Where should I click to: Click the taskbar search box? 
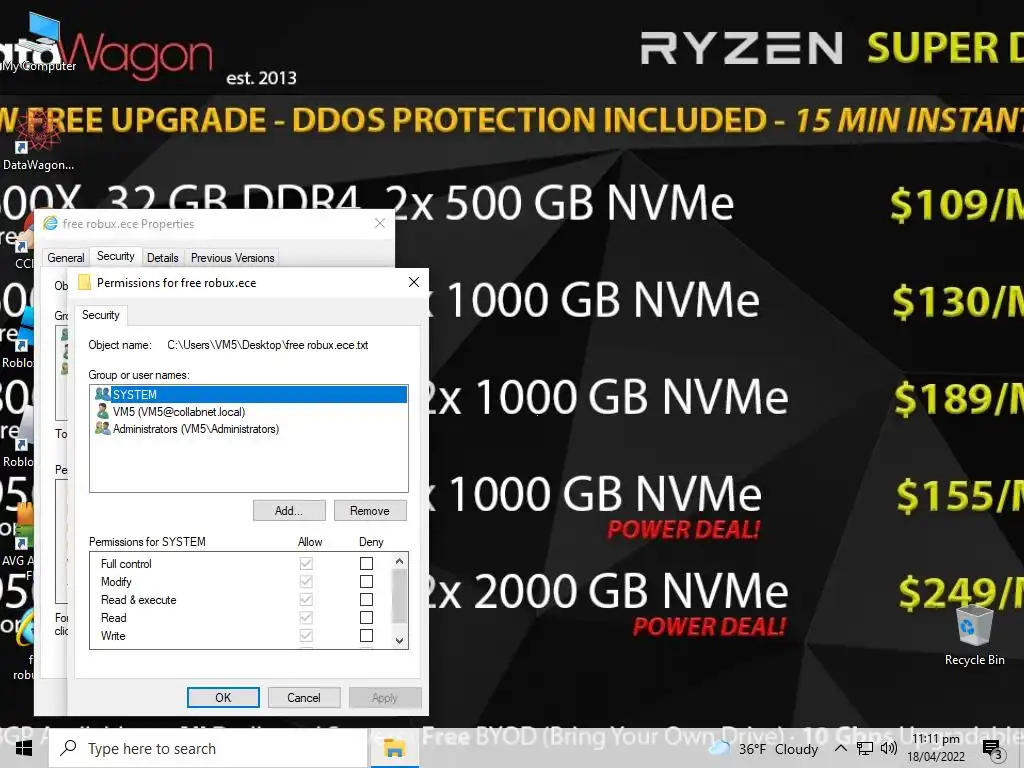208,748
